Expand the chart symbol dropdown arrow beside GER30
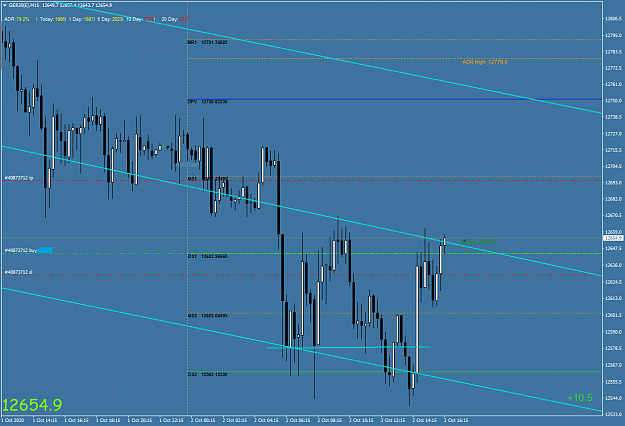This screenshot has width=625, height=426. [5, 5]
